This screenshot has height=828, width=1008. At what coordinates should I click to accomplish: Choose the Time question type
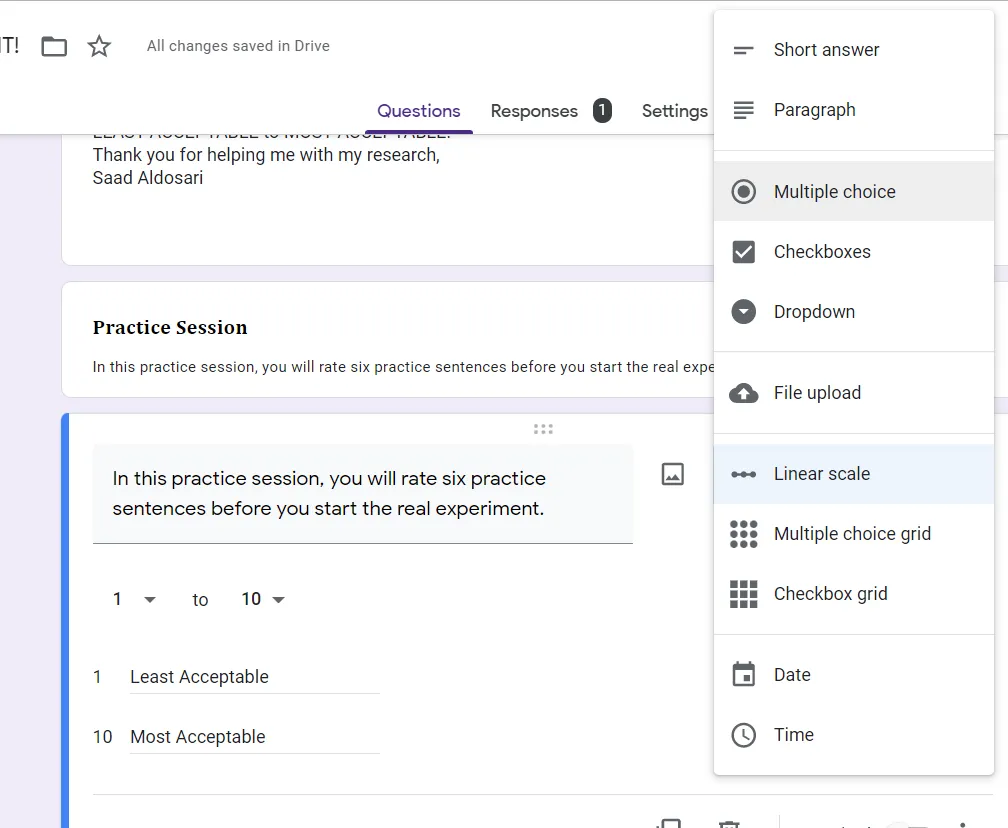pyautogui.click(x=793, y=735)
